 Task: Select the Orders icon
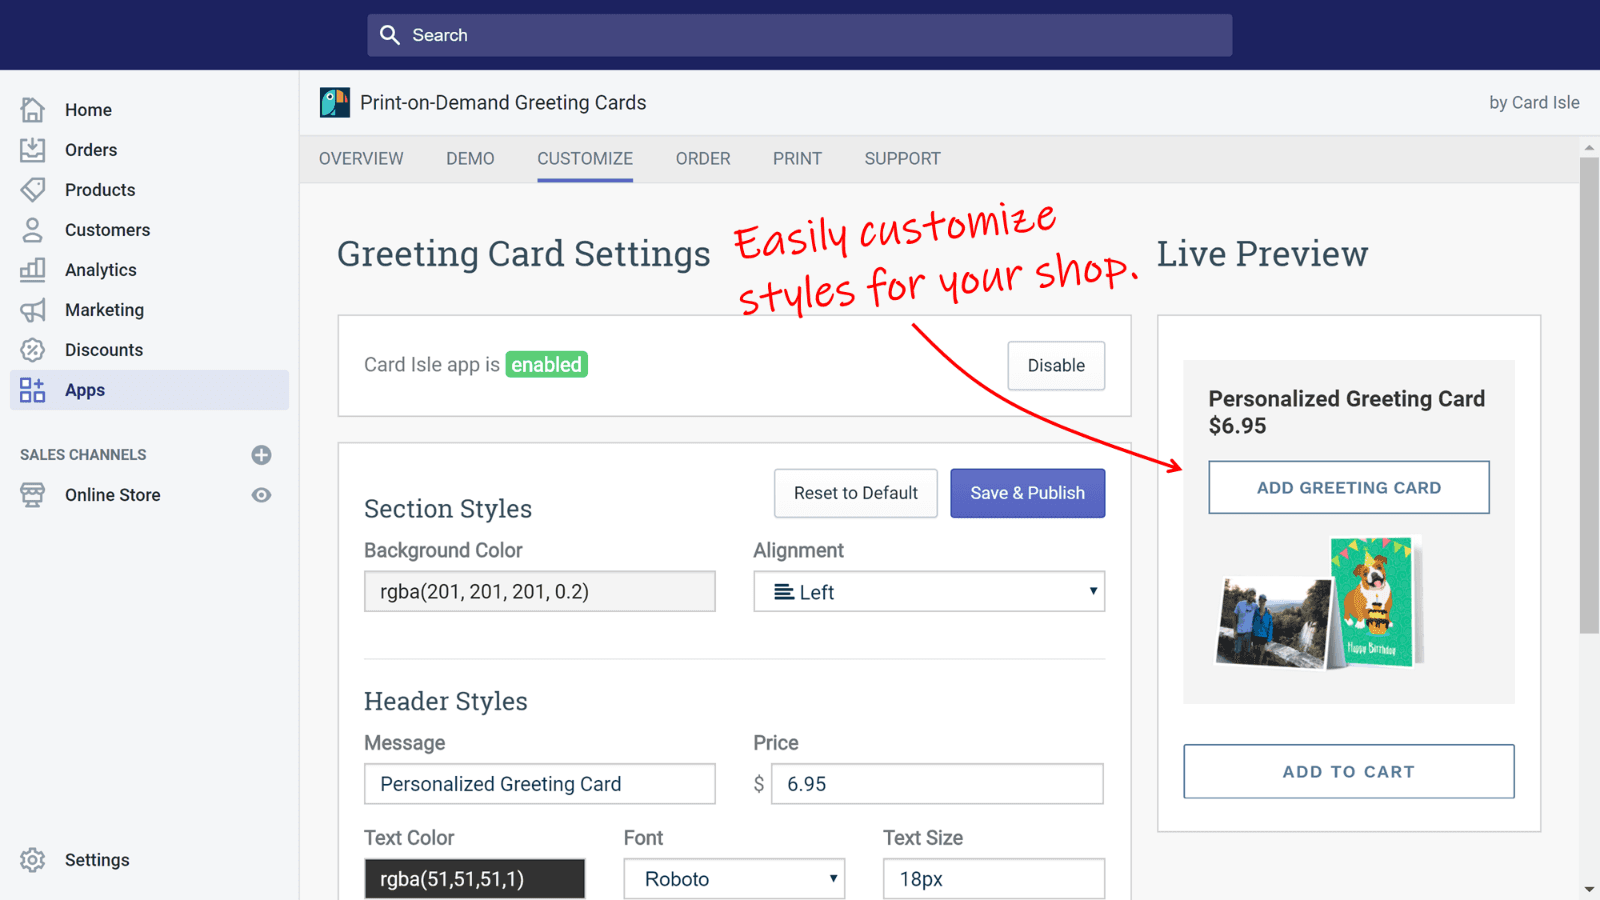coord(31,150)
